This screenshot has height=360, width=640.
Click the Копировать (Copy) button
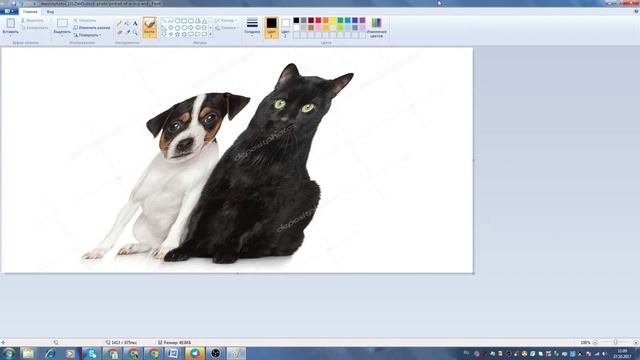(x=35, y=28)
